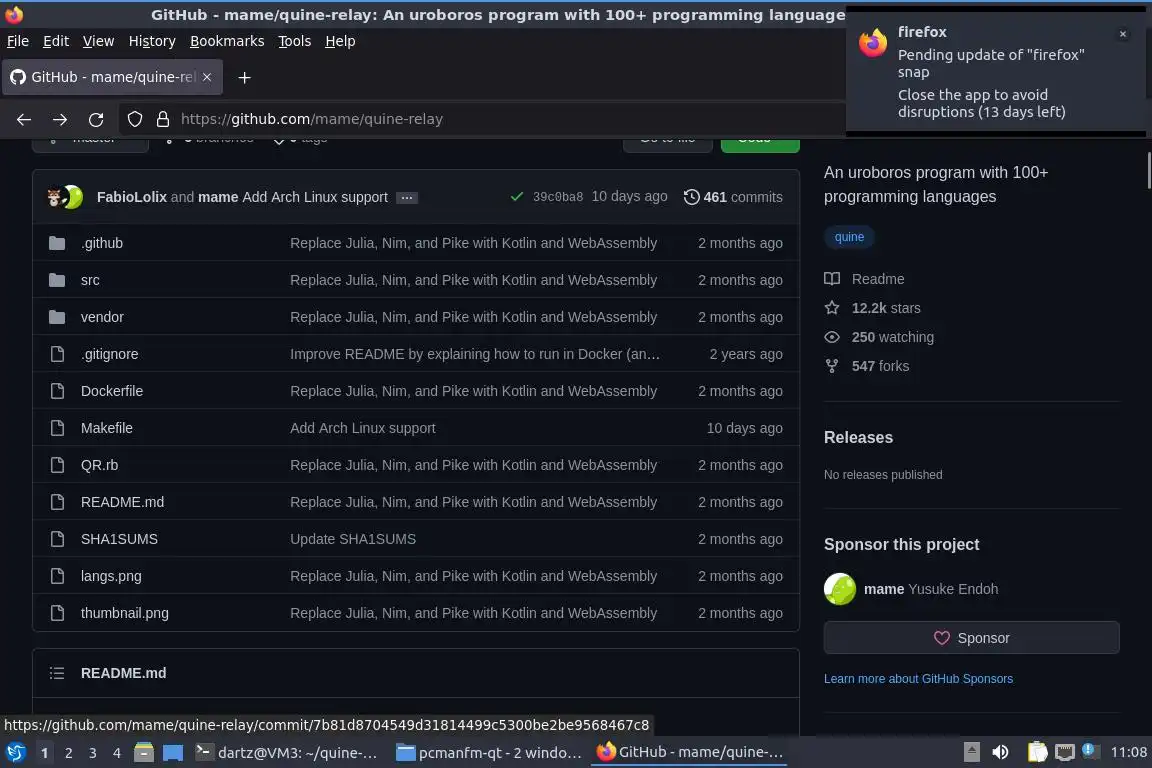
Task: Open the 'Update SHA1SUMS' commit message
Action: (353, 539)
